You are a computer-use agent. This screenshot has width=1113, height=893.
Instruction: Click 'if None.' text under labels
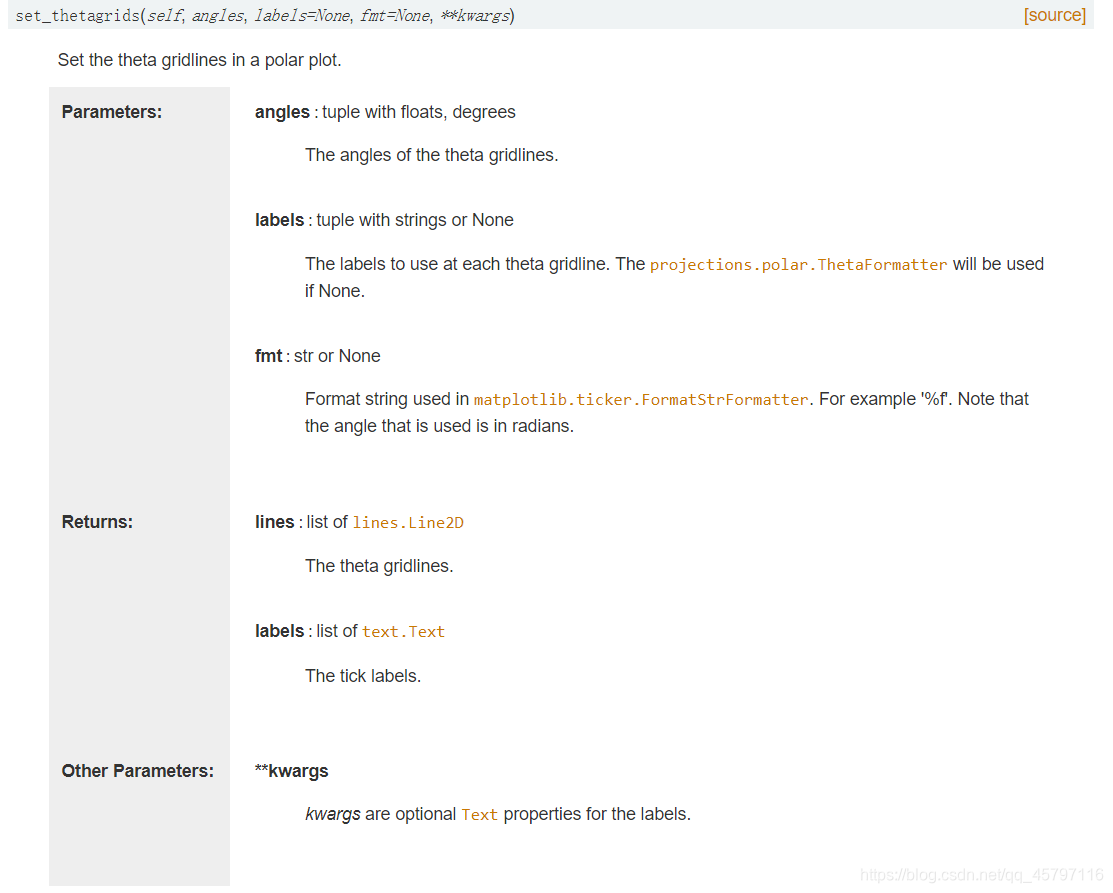pyautogui.click(x=335, y=291)
